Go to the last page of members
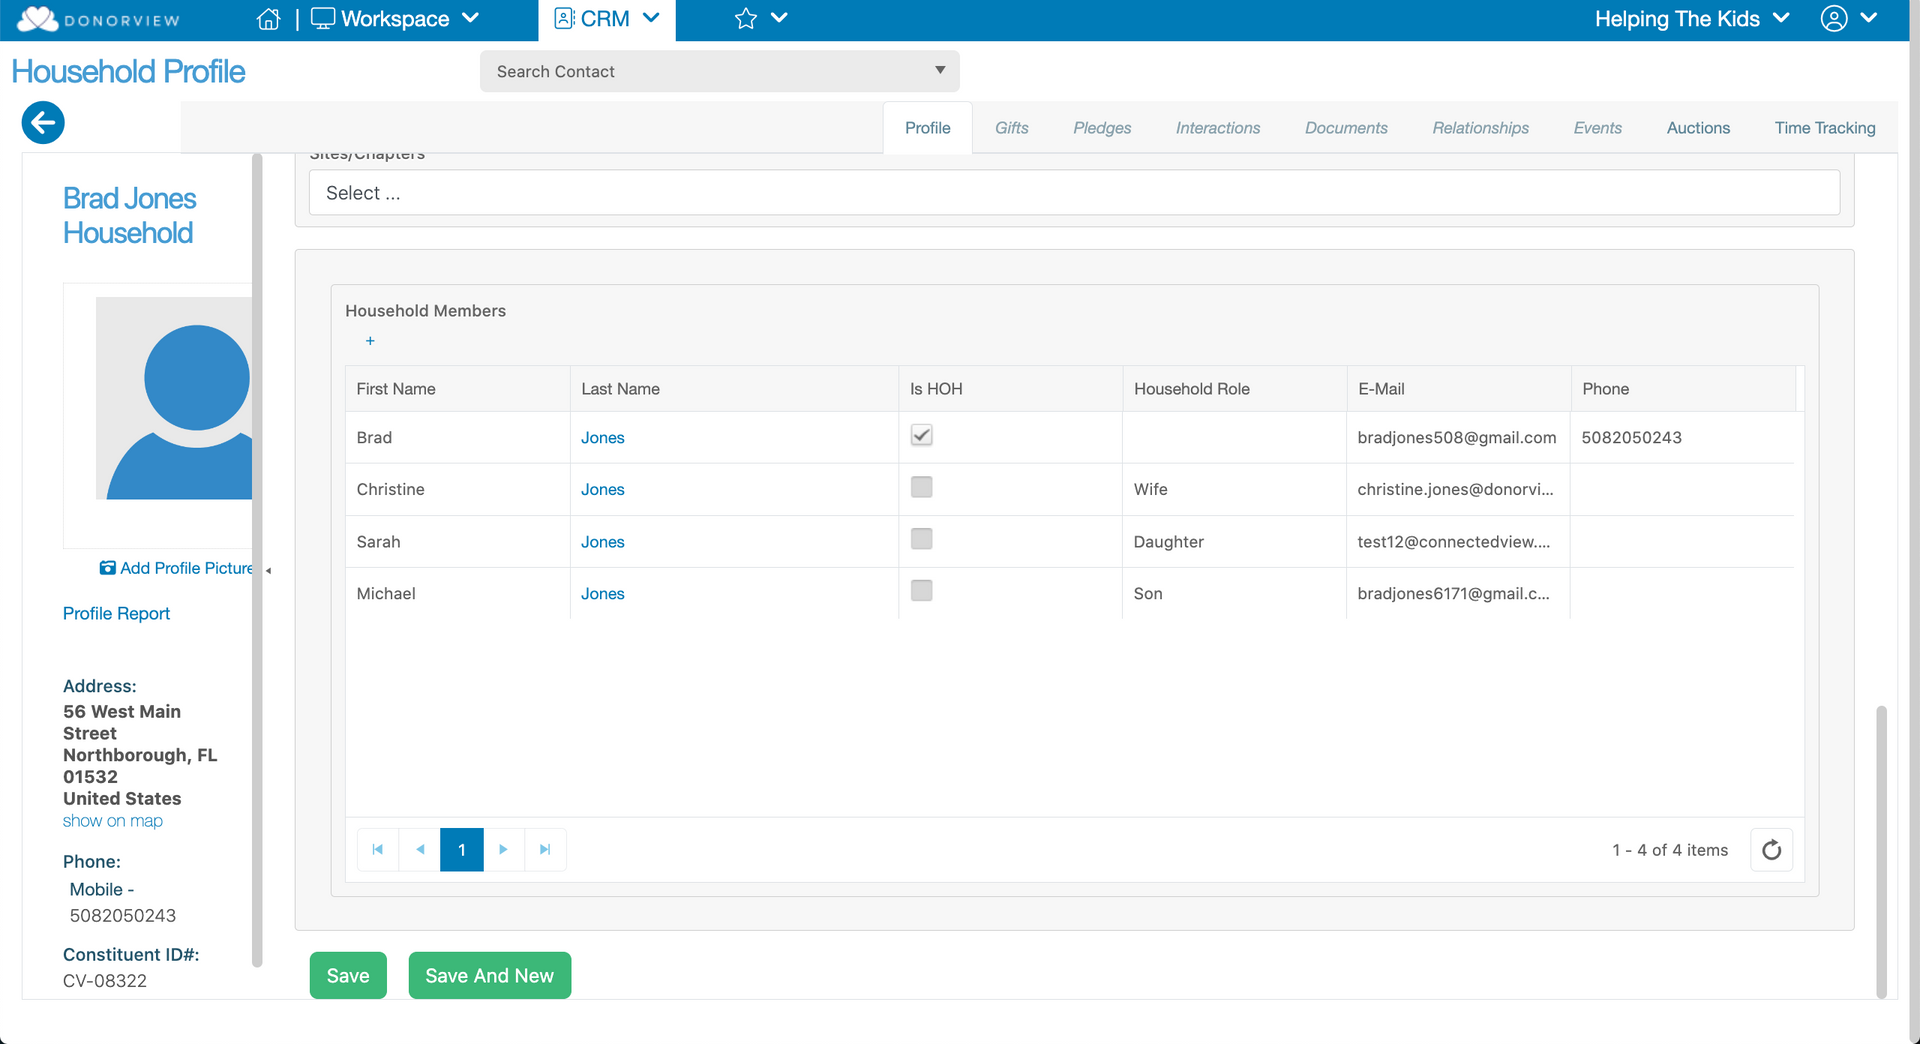This screenshot has width=1920, height=1044. coord(545,850)
